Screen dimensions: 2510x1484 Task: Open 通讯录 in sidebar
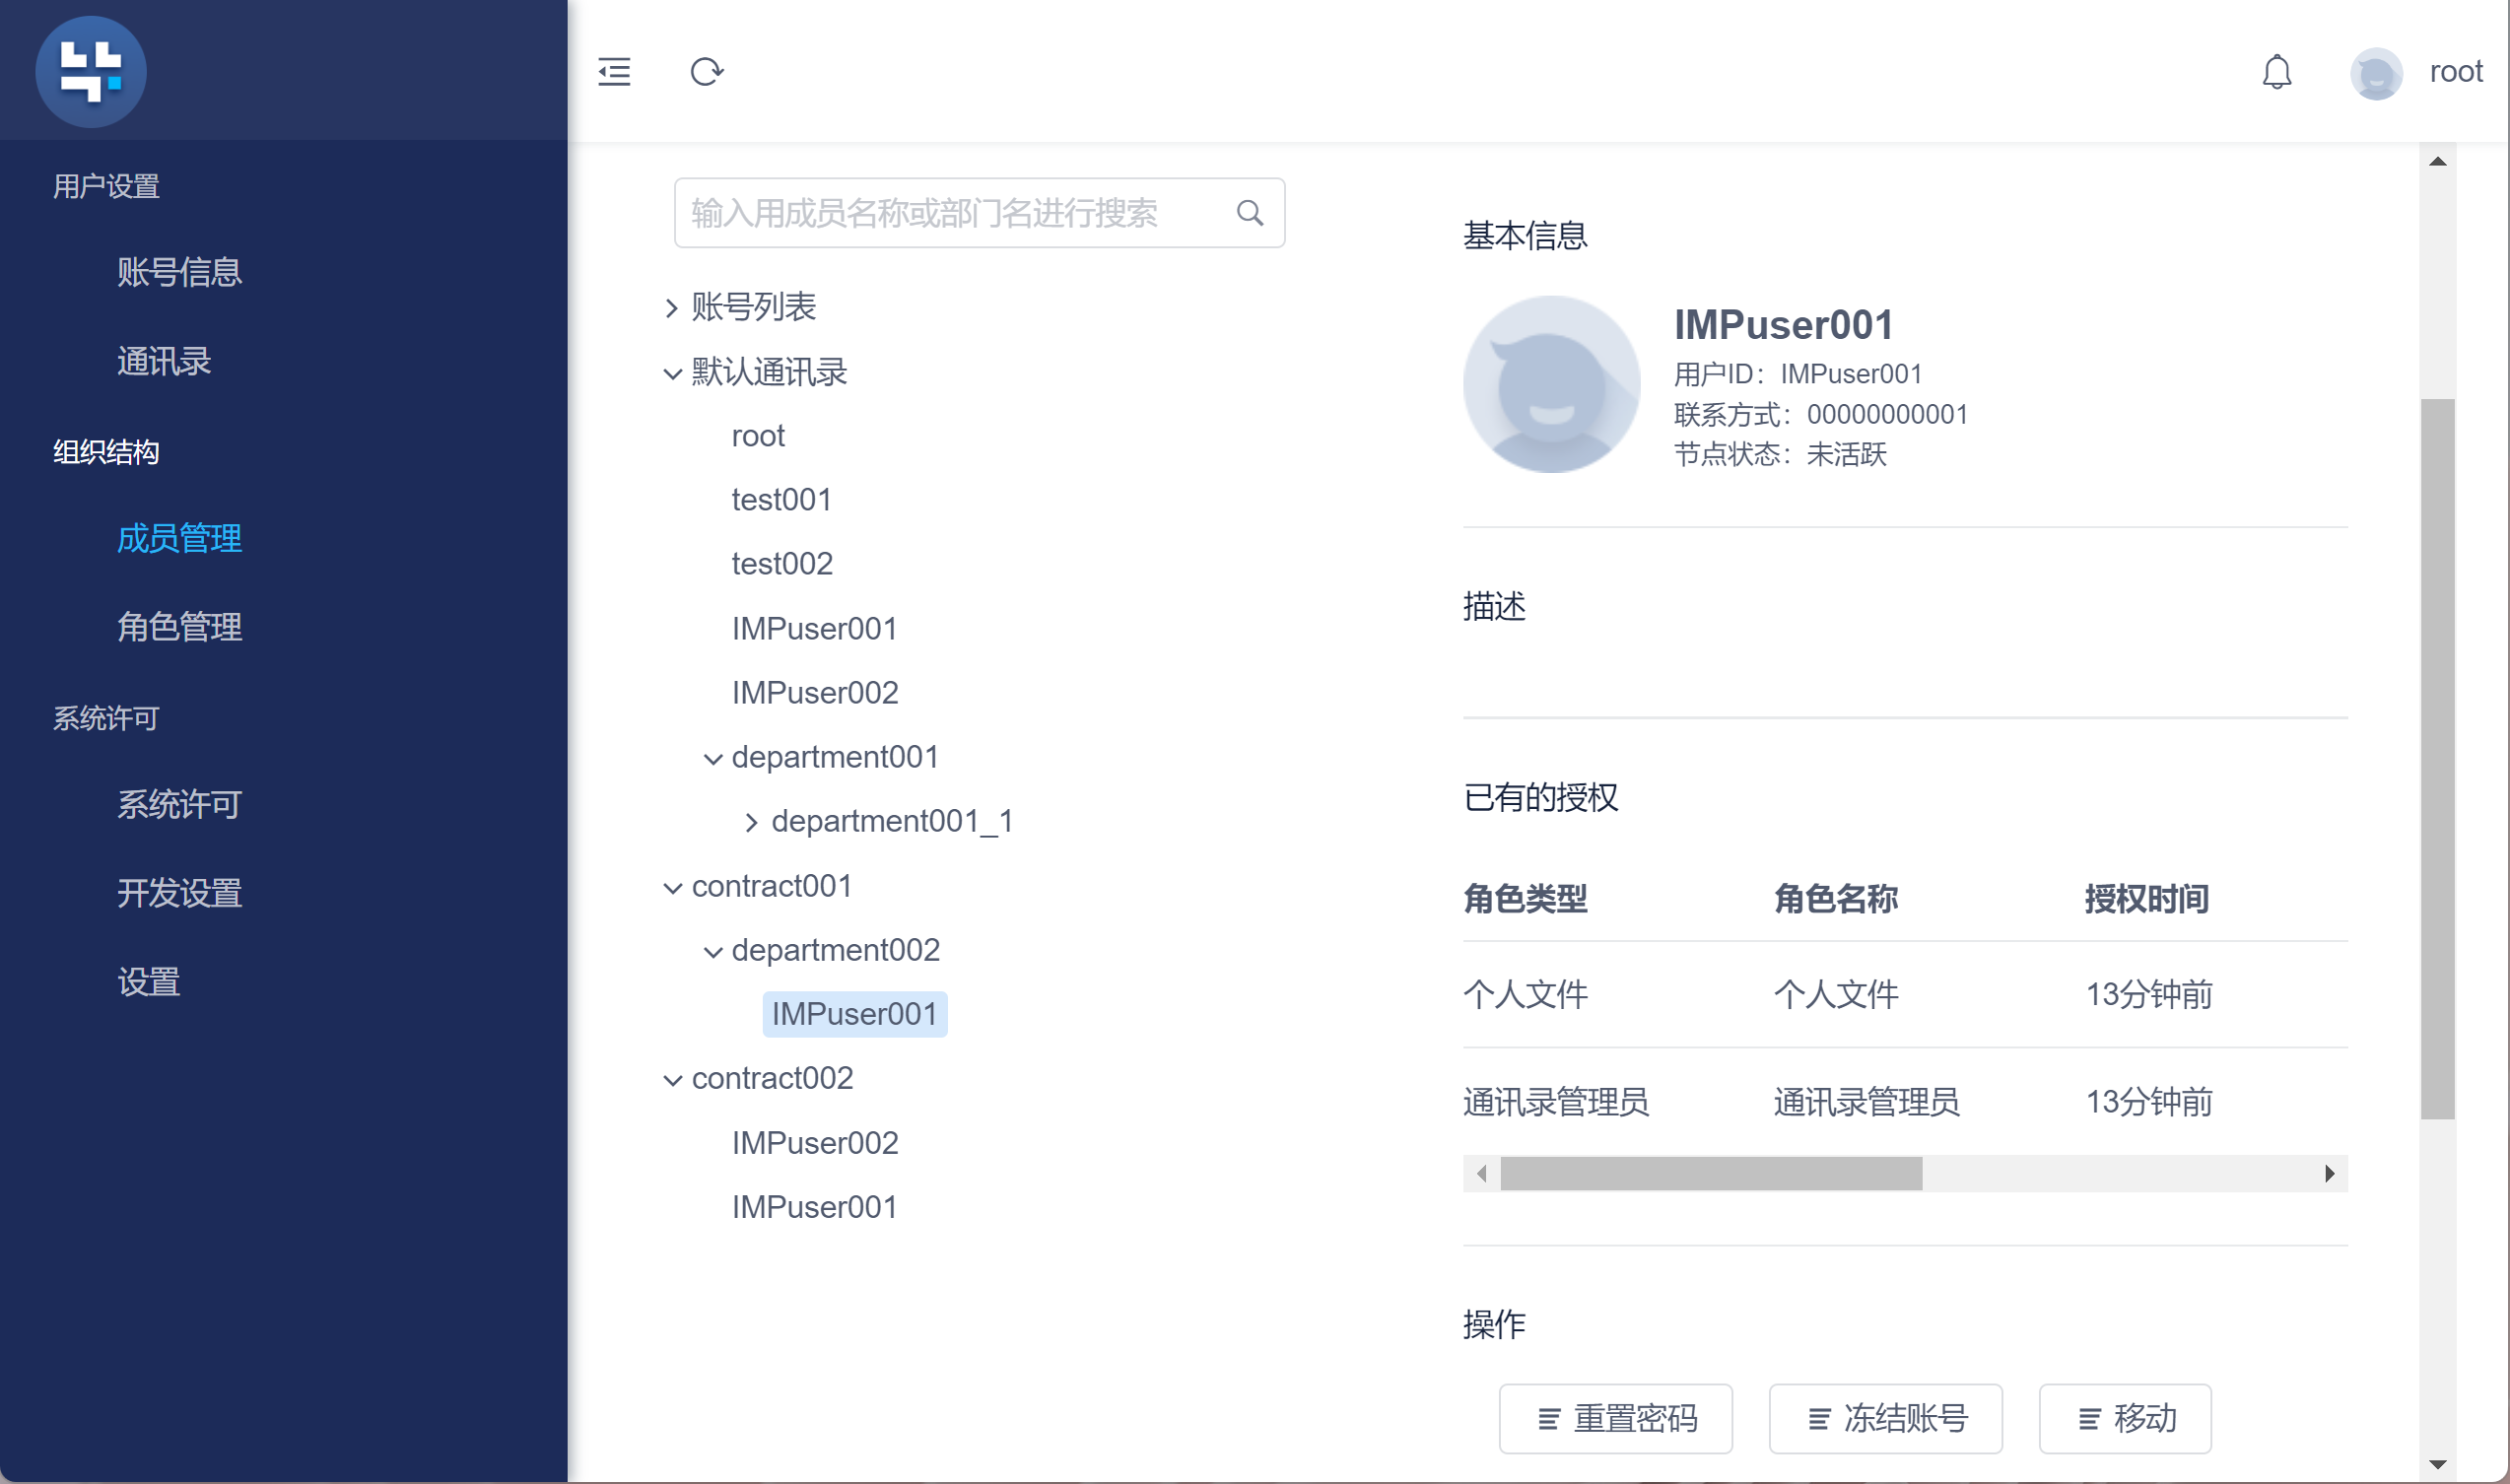(x=164, y=361)
